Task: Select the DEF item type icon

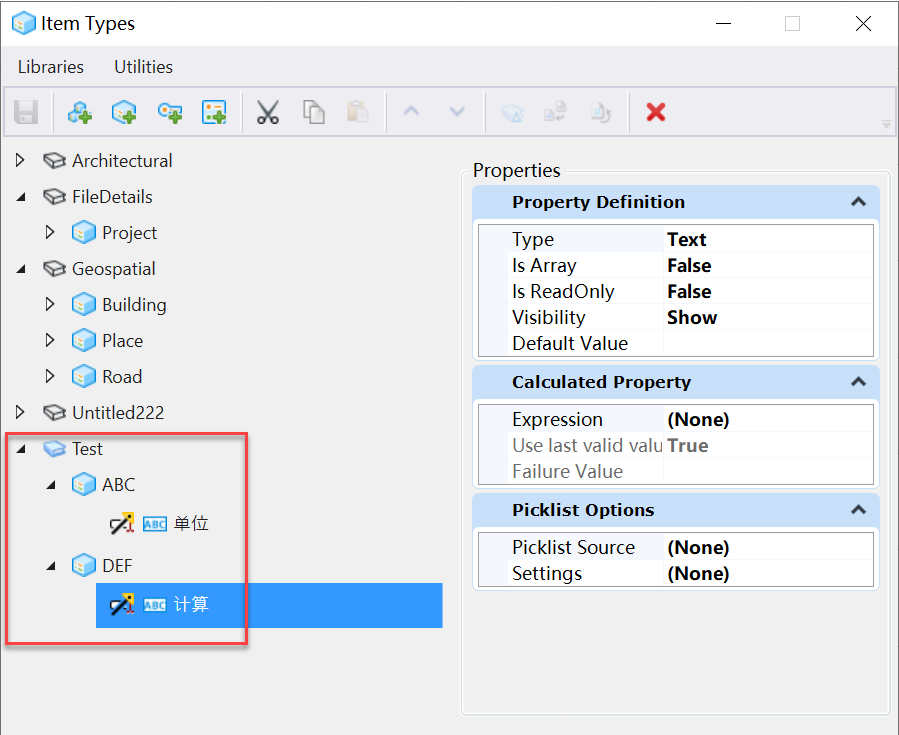Action: [x=84, y=566]
